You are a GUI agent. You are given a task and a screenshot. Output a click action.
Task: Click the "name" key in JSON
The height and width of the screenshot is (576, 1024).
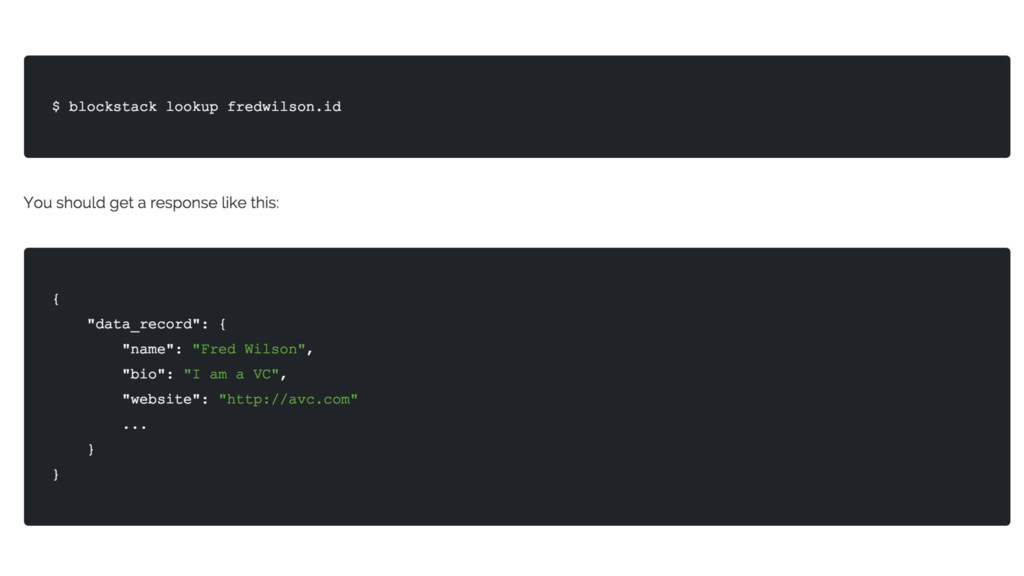tap(148, 349)
